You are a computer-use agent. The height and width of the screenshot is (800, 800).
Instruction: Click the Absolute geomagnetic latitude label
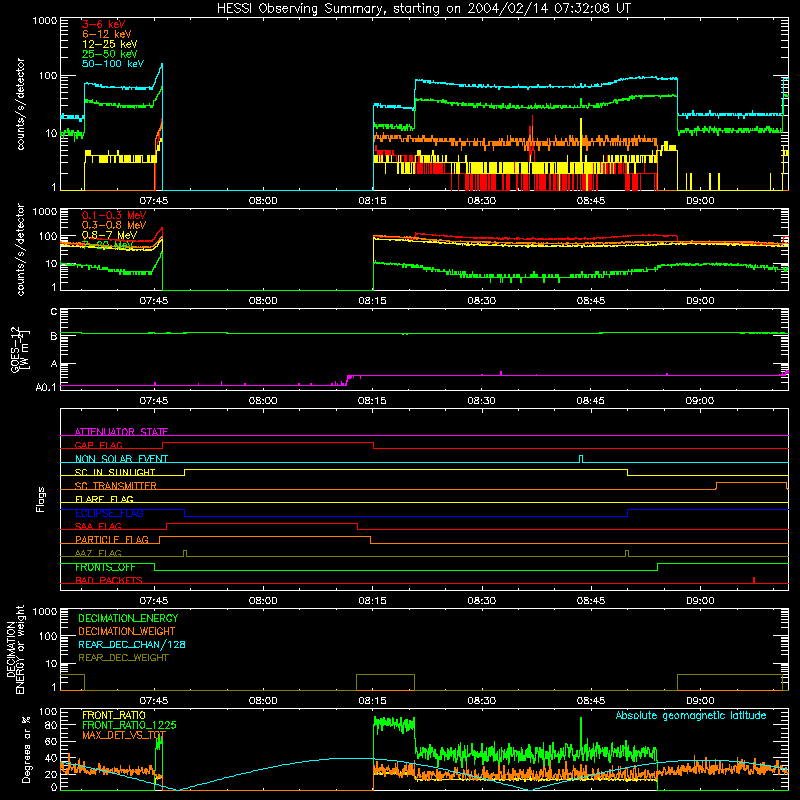coord(691,715)
